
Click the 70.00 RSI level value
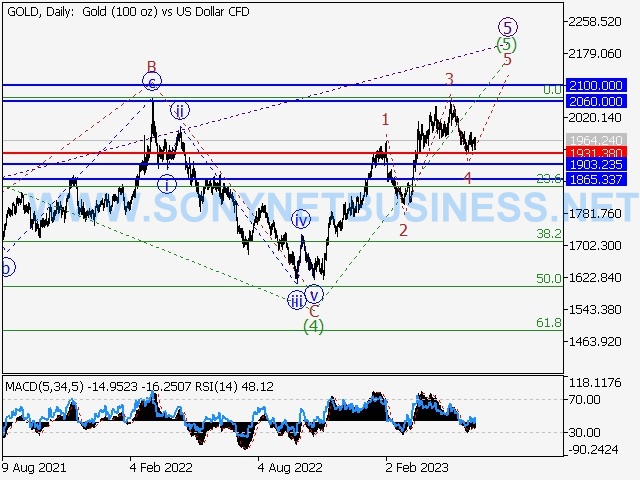[x=585, y=399]
